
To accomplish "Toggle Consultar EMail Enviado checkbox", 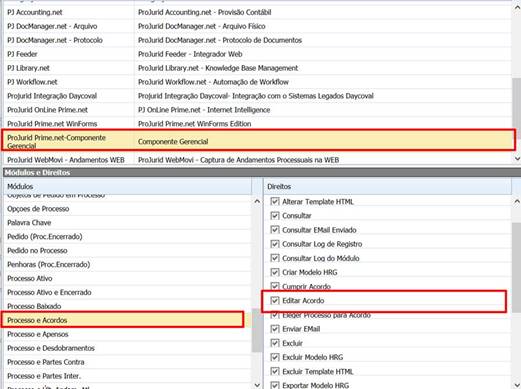I will pyautogui.click(x=275, y=230).
